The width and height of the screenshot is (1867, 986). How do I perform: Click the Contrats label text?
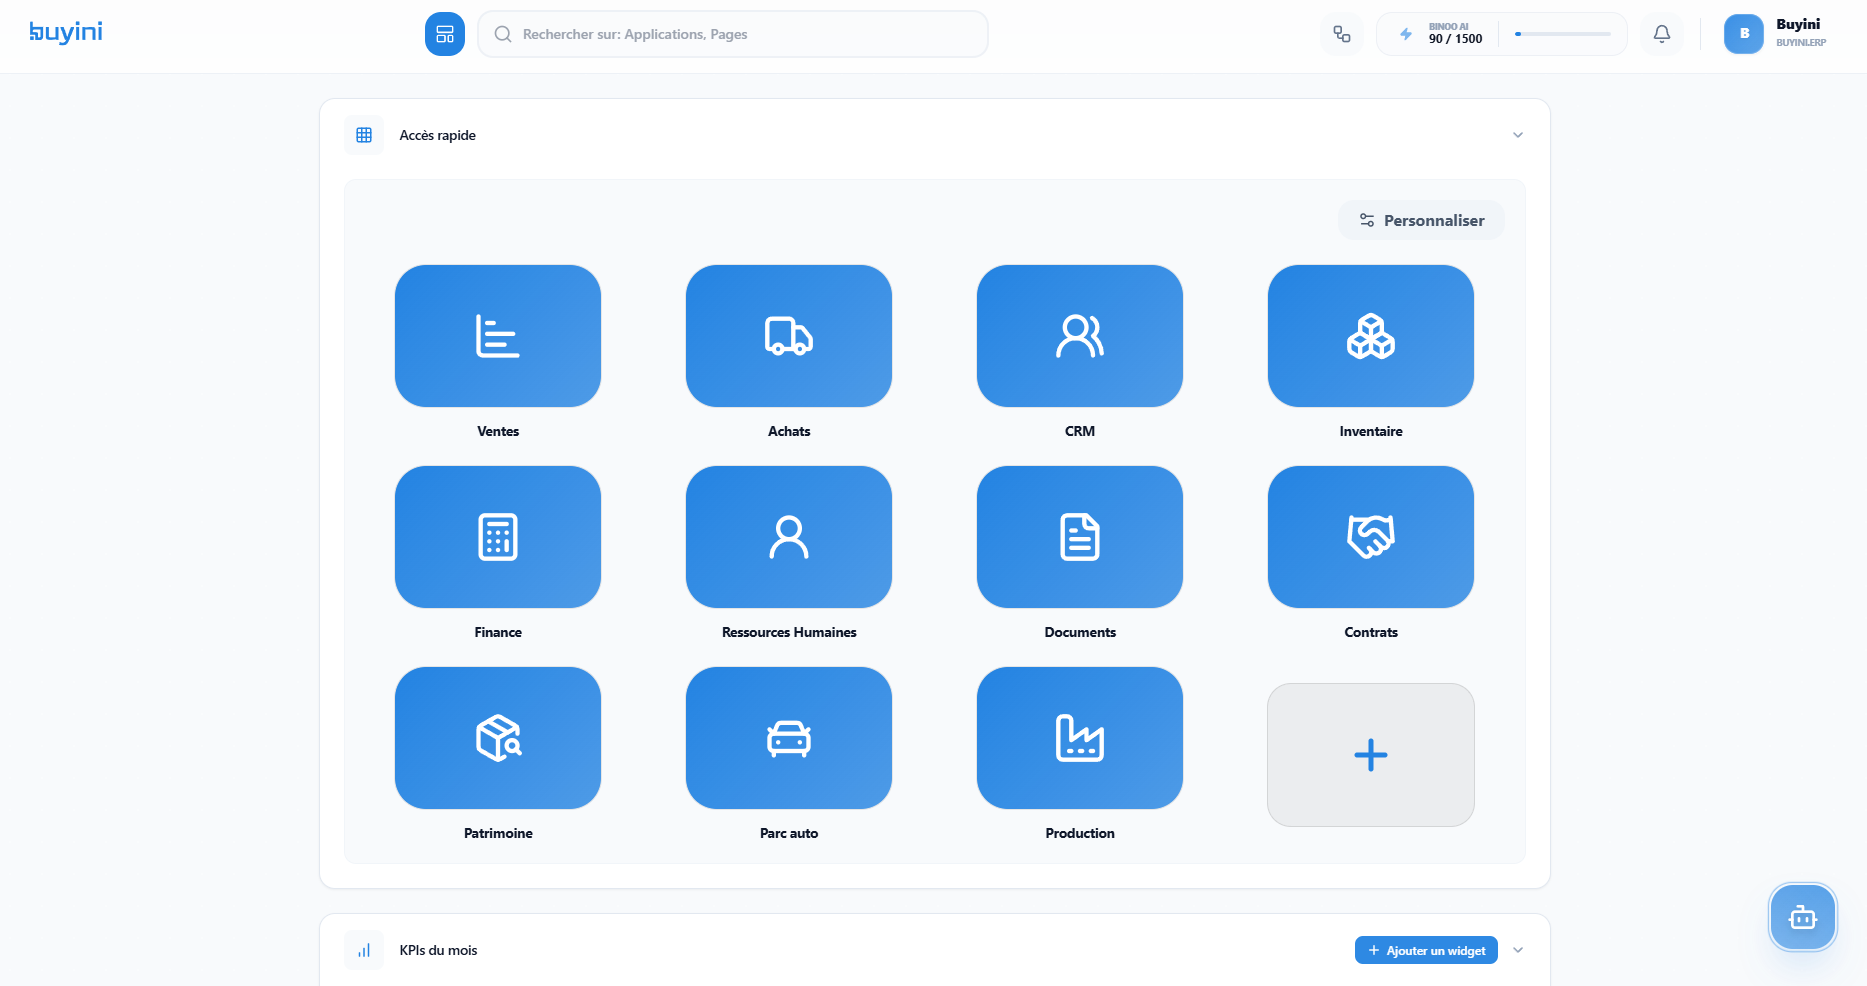pyautogui.click(x=1371, y=632)
